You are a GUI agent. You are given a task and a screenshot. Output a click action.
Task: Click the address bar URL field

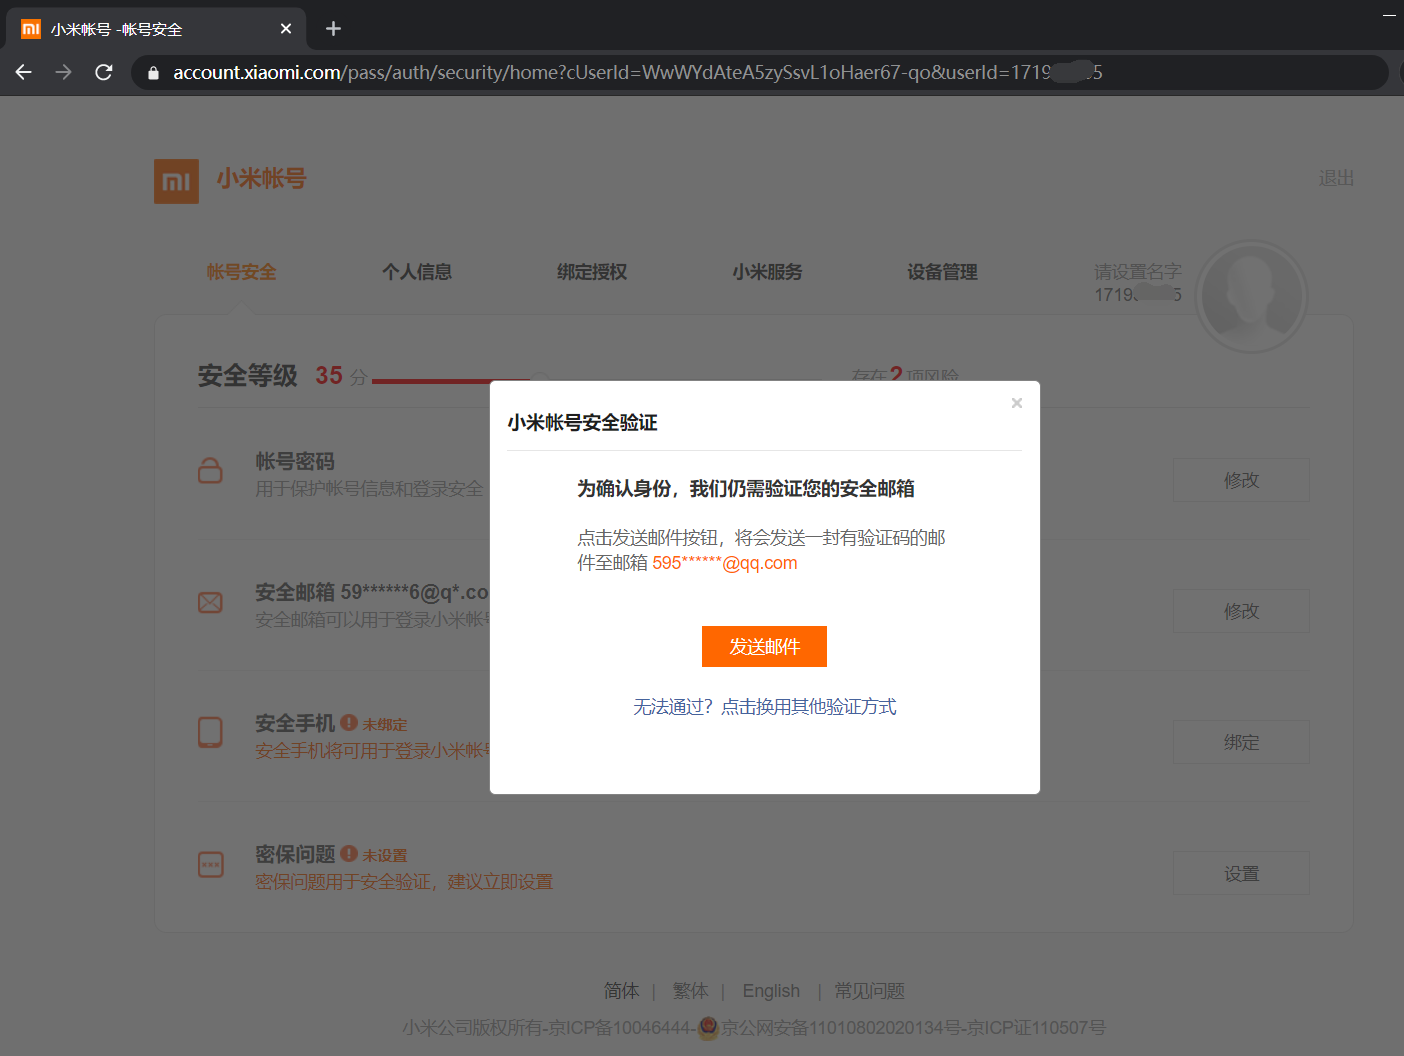pyautogui.click(x=760, y=72)
